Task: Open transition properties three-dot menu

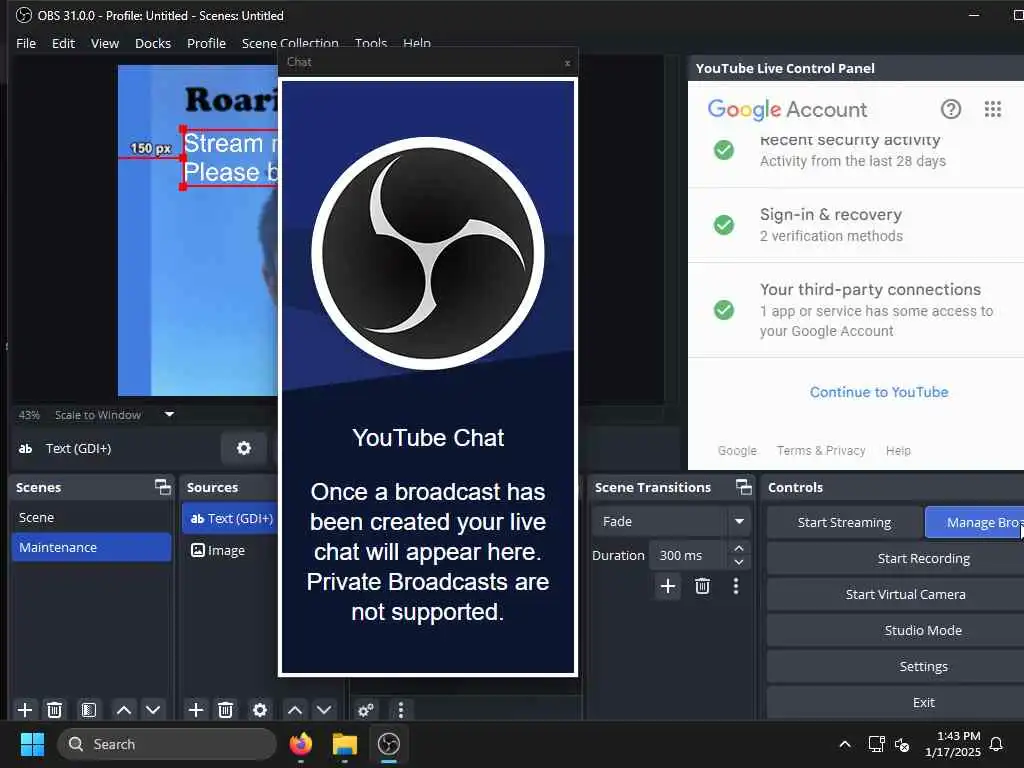Action: point(736,586)
